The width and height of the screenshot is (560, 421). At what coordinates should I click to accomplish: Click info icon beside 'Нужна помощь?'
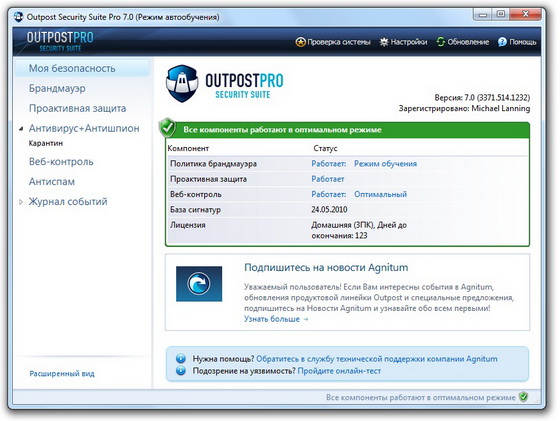pos(181,358)
